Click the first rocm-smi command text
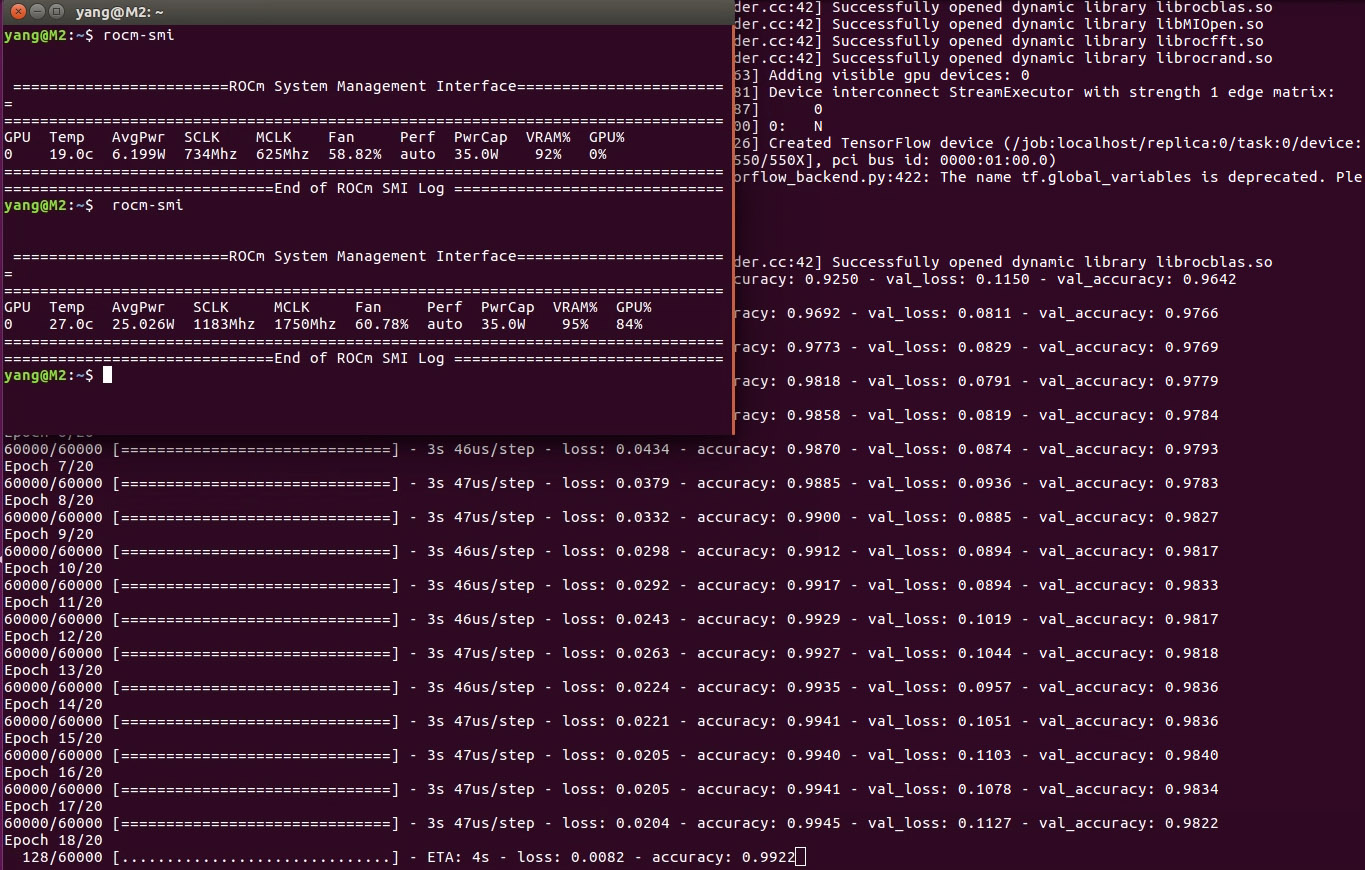The width and height of the screenshot is (1365, 870). pos(139,35)
